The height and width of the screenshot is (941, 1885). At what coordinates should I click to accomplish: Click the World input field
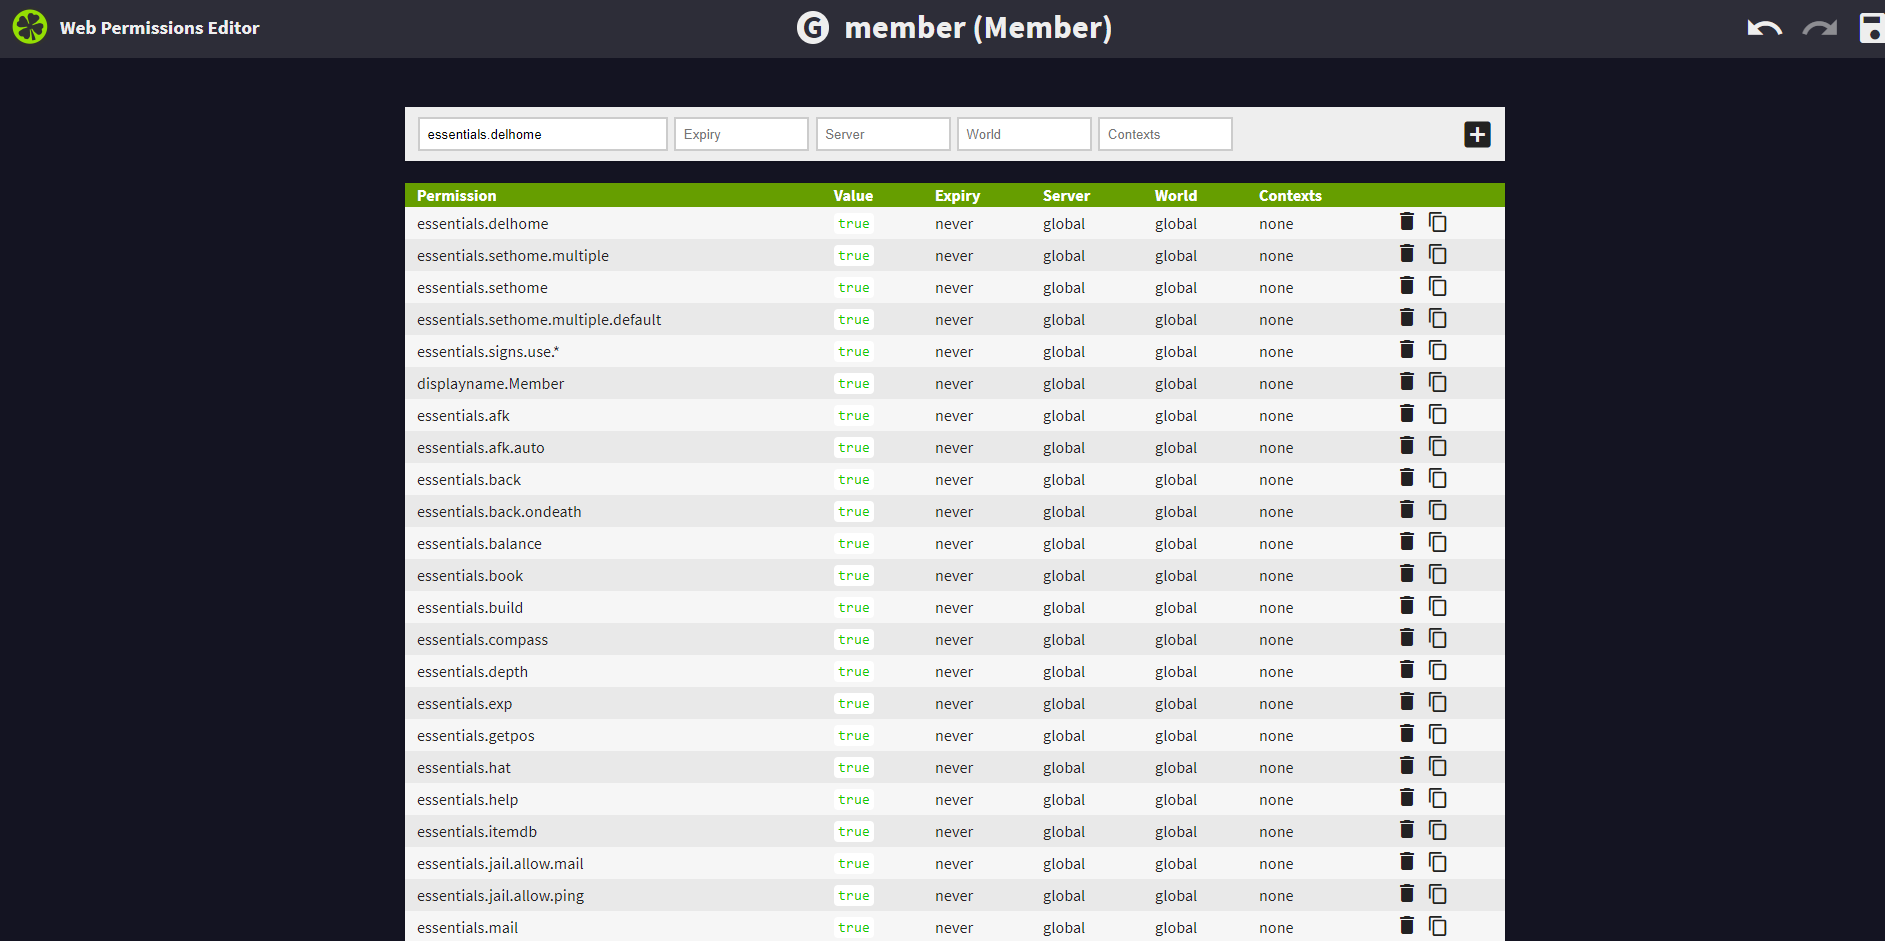tap(1024, 134)
